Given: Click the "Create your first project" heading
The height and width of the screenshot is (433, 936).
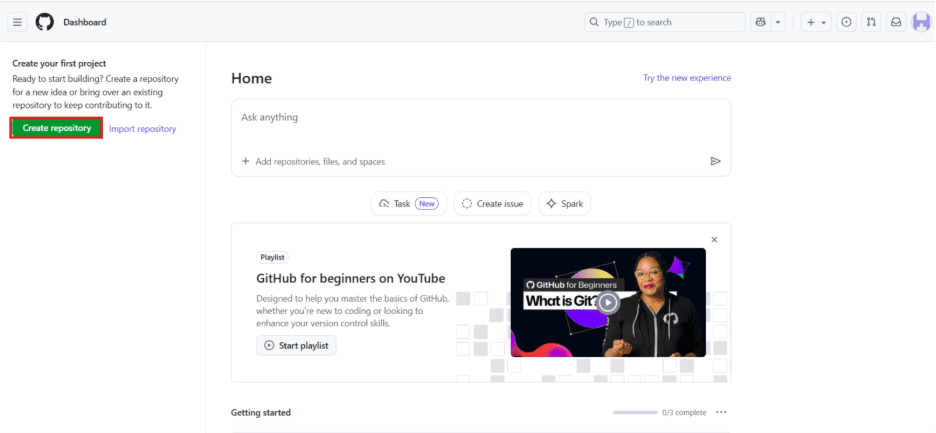Looking at the screenshot, I should pos(59,63).
